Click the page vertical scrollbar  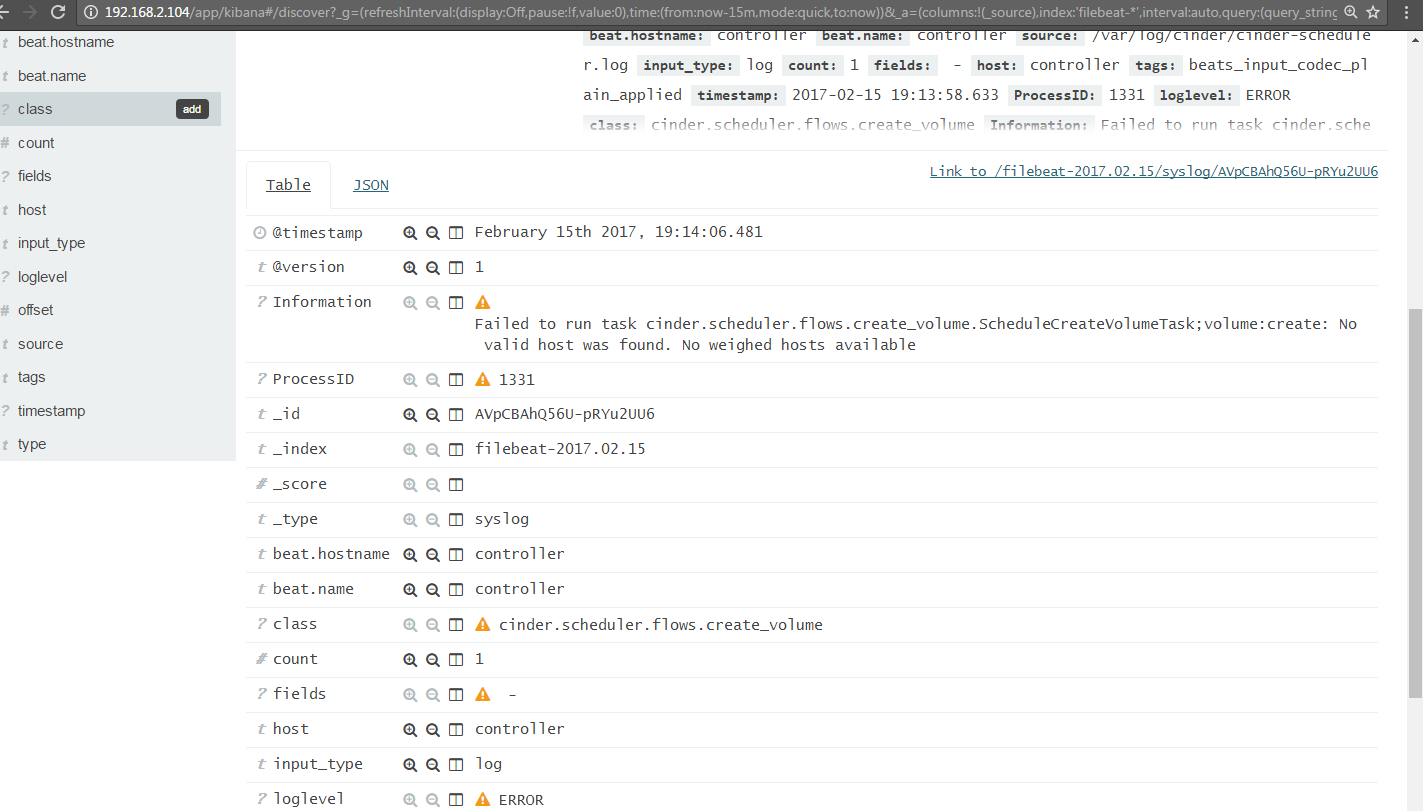pyautogui.click(x=1415, y=503)
